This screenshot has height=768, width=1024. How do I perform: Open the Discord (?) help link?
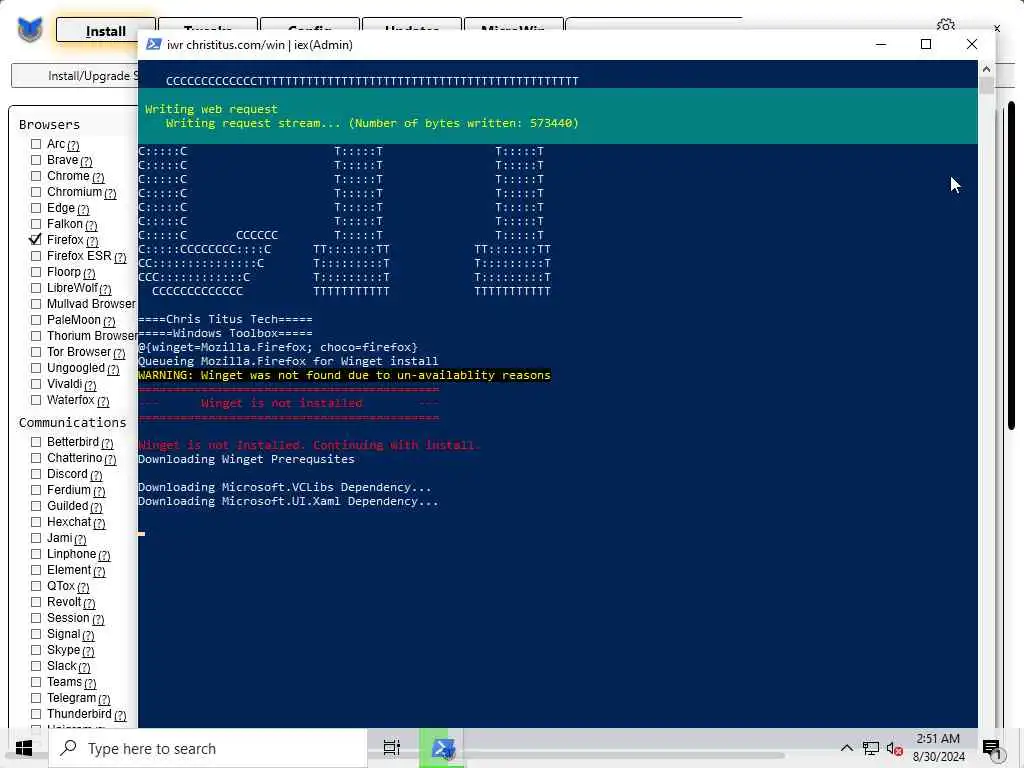pyautogui.click(x=96, y=475)
